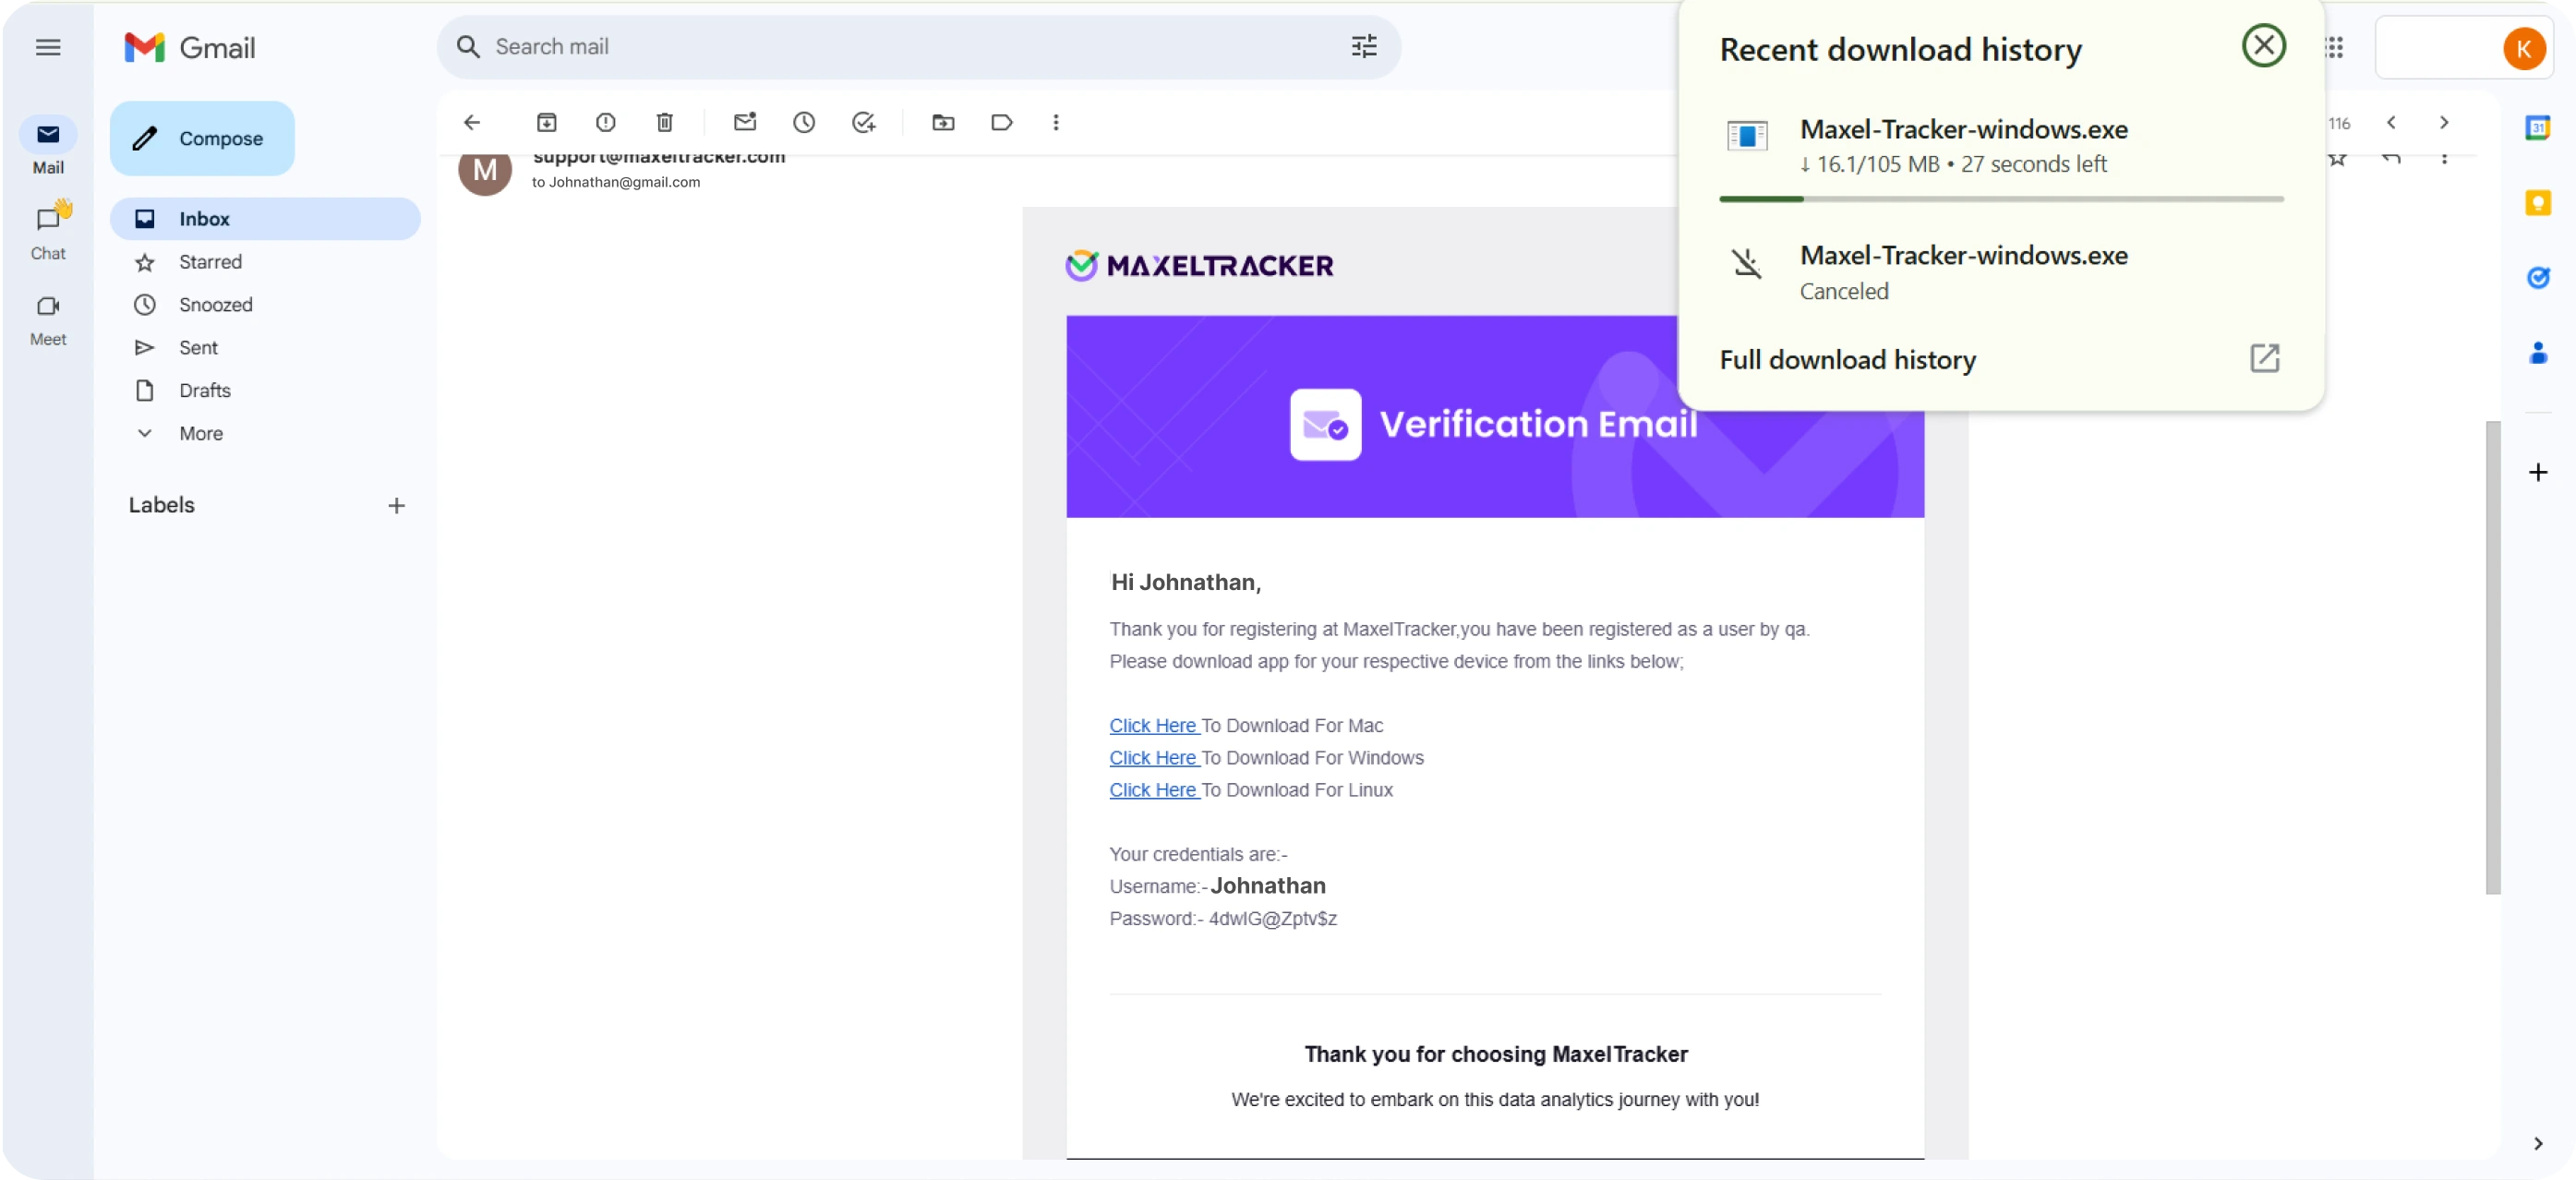Click the download progress bar
Viewport: 2576px width, 1180px height.
[x=2001, y=199]
